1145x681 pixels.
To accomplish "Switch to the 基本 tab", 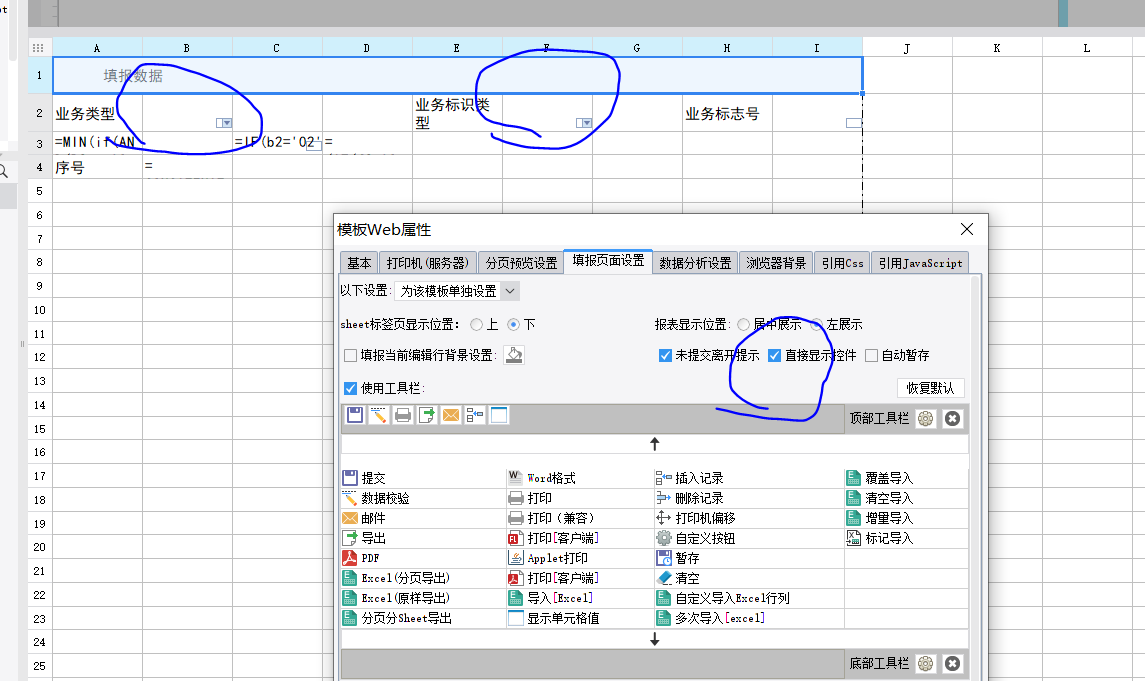I will (x=359, y=263).
